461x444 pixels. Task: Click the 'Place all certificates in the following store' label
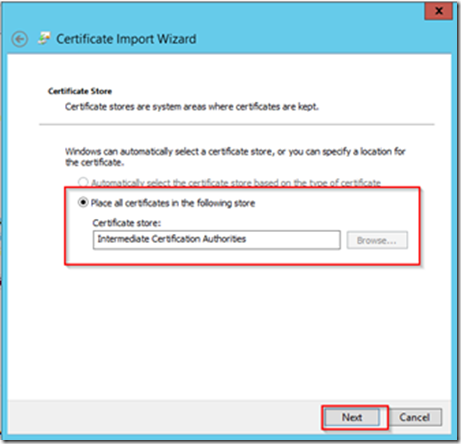tap(173, 203)
